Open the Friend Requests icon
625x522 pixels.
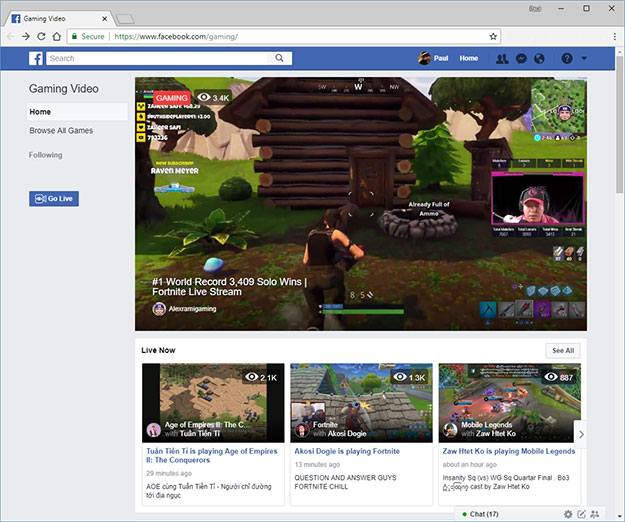(x=502, y=59)
